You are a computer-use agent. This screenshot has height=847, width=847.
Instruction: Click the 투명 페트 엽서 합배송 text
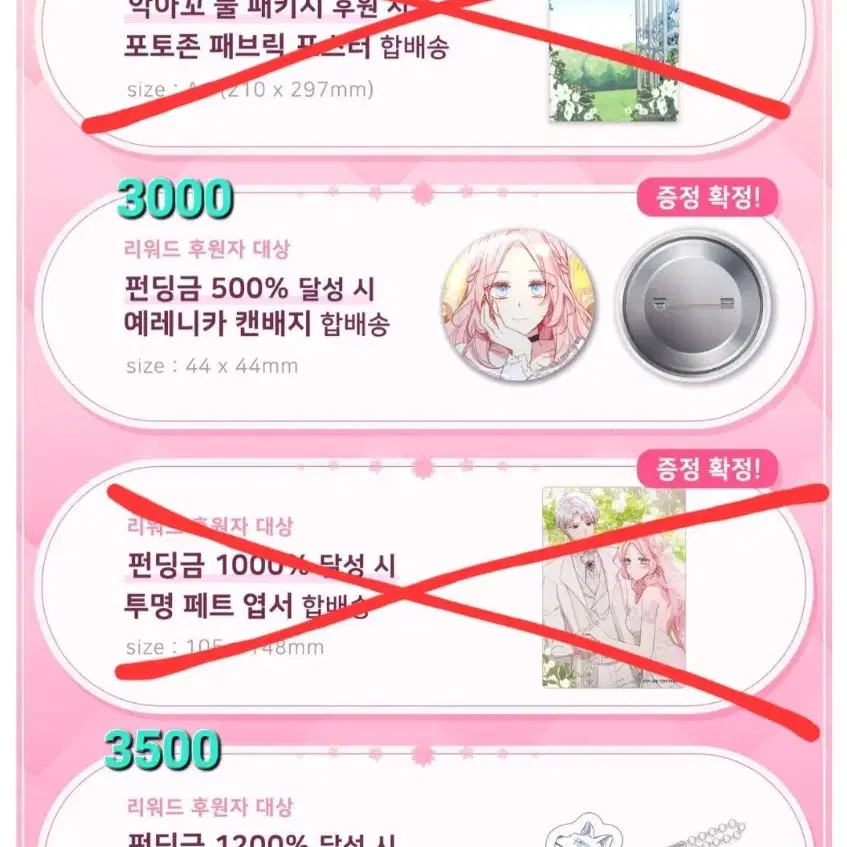pyautogui.click(x=246, y=605)
